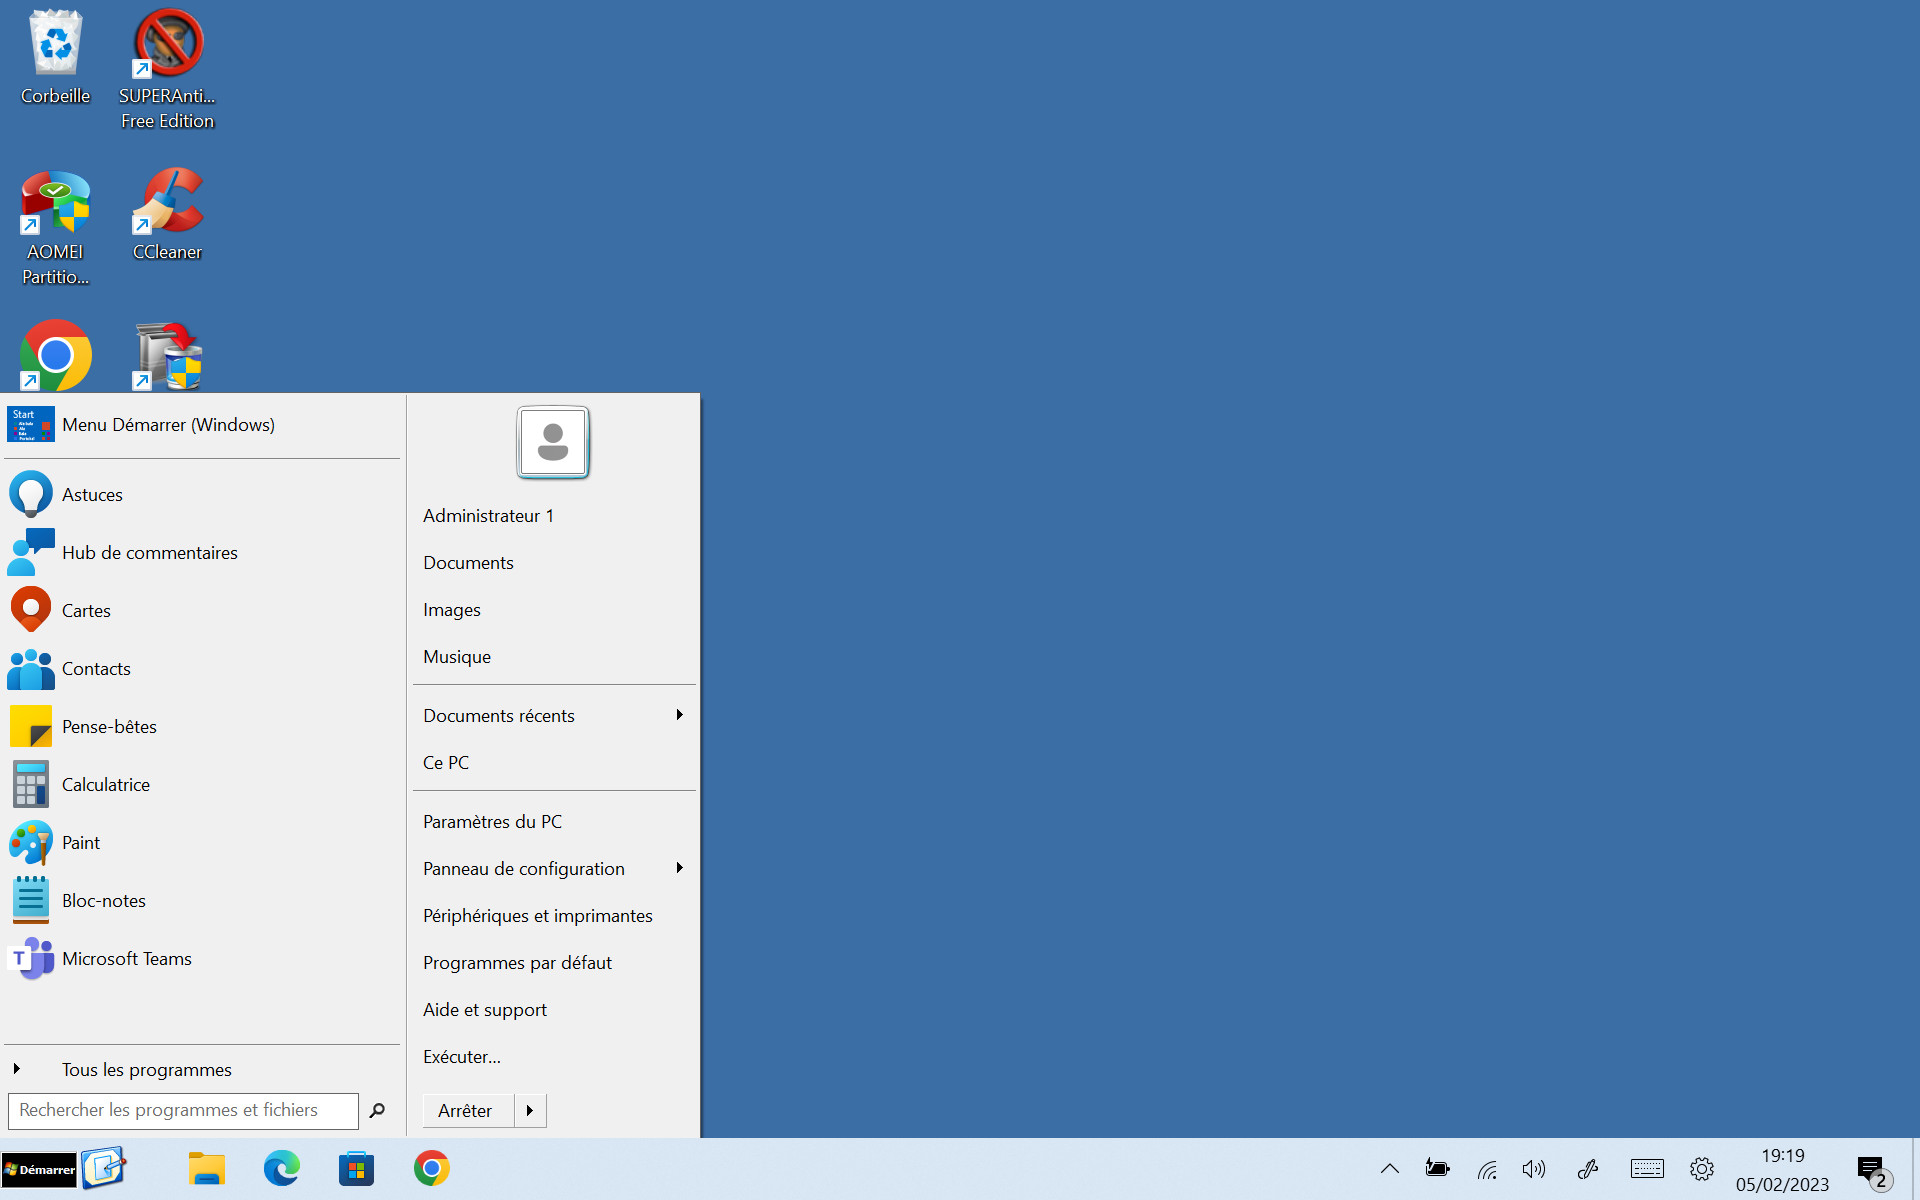This screenshot has width=1920, height=1200.
Task: Click the Démarrer start button
Action: click(x=39, y=1169)
